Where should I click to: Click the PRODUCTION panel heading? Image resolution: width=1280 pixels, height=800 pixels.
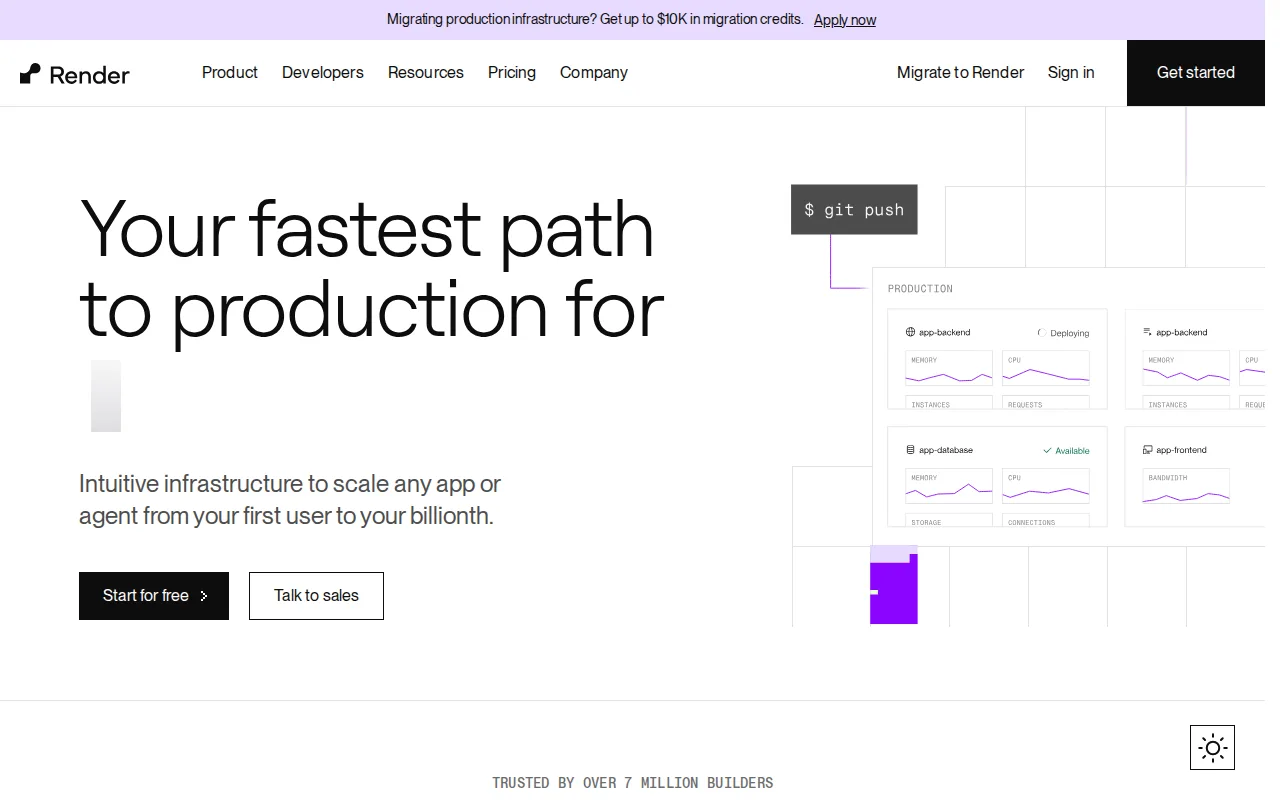click(x=920, y=289)
